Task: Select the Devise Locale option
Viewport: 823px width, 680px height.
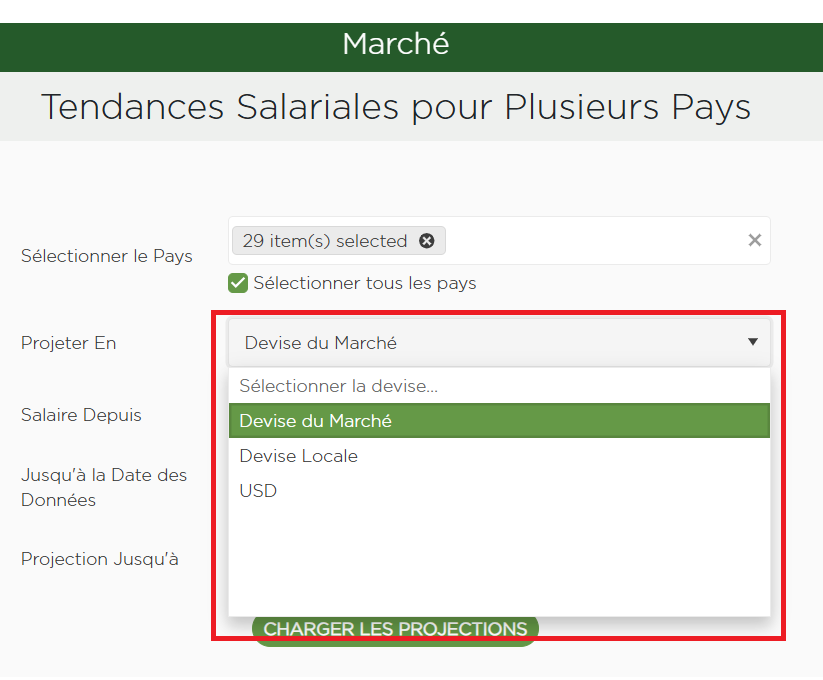Action: 499,456
